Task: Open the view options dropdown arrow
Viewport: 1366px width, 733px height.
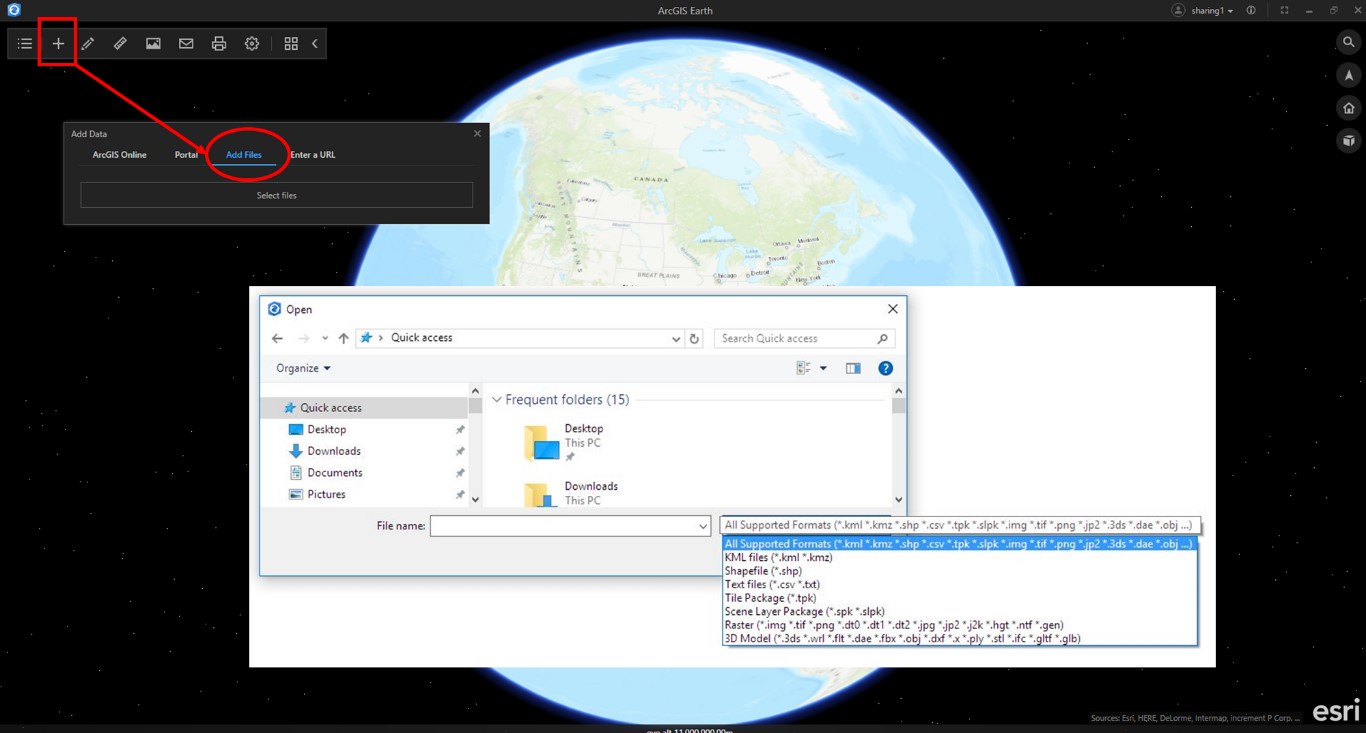Action: pyautogui.click(x=823, y=368)
